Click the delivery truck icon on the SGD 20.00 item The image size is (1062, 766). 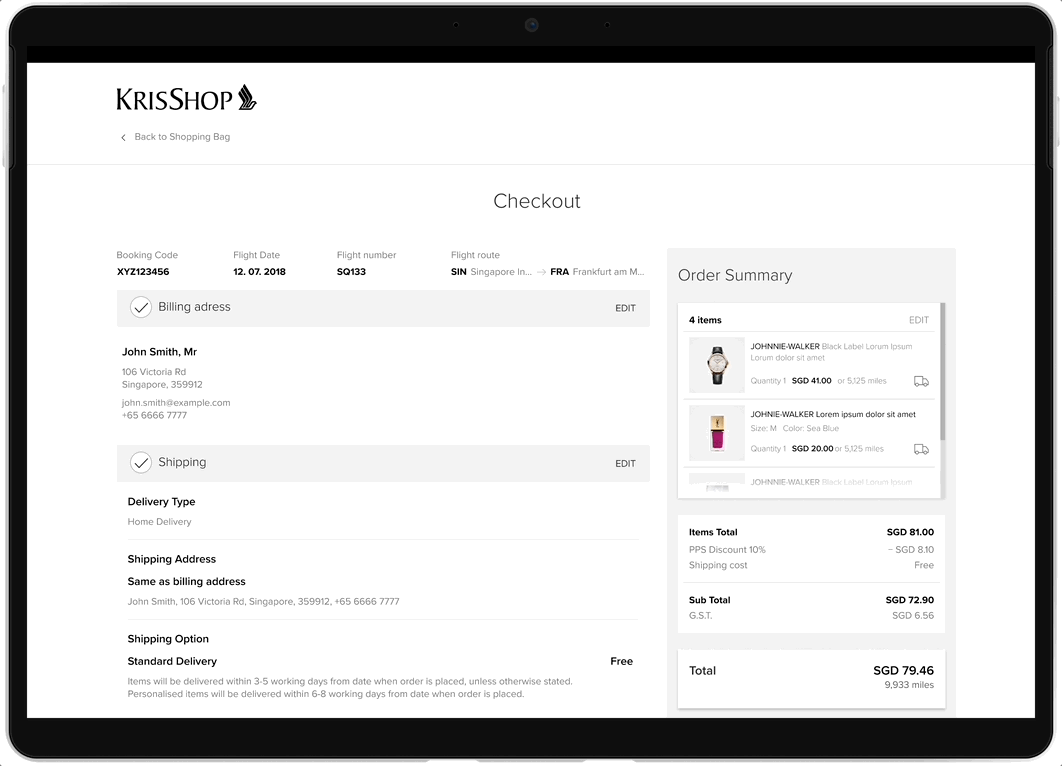pos(921,449)
